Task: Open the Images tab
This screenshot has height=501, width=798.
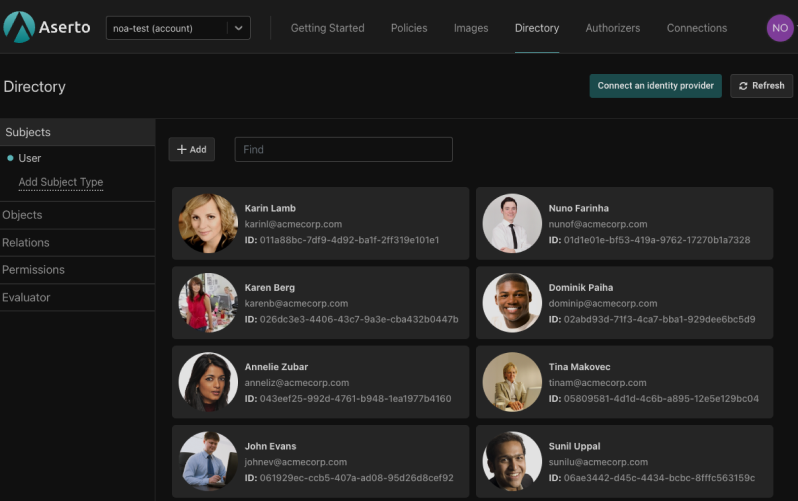Action: [x=471, y=28]
